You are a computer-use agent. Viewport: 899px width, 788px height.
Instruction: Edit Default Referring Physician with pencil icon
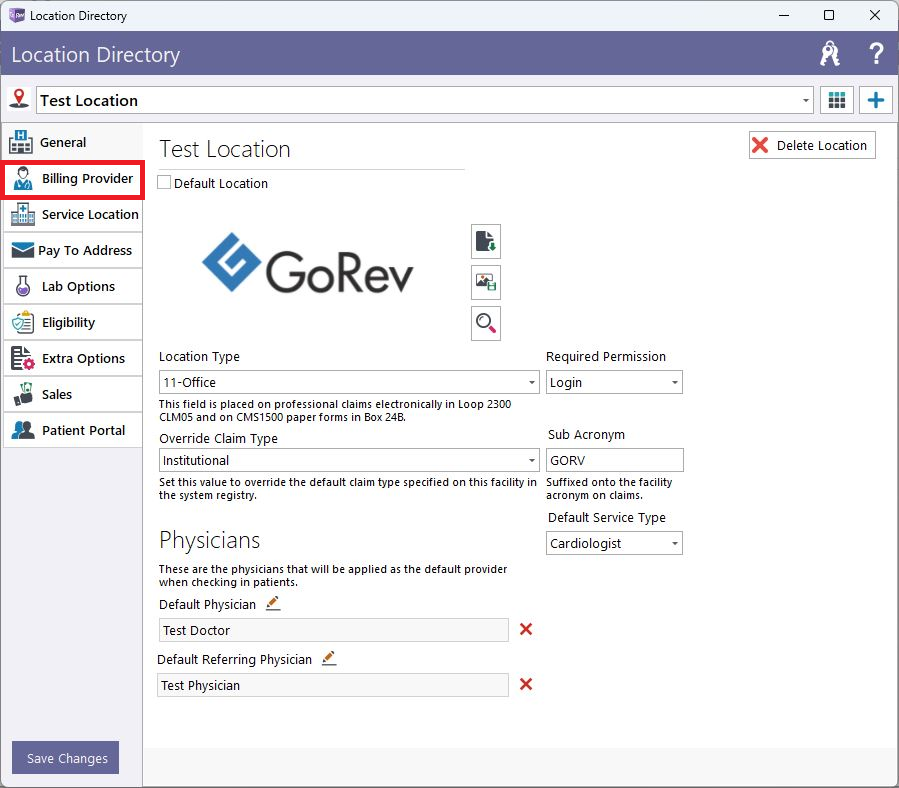click(329, 658)
